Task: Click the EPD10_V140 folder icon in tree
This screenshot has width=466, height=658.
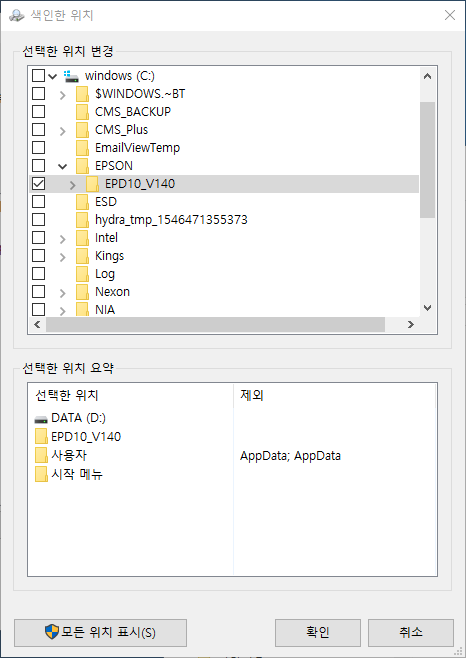Action: tap(92, 184)
